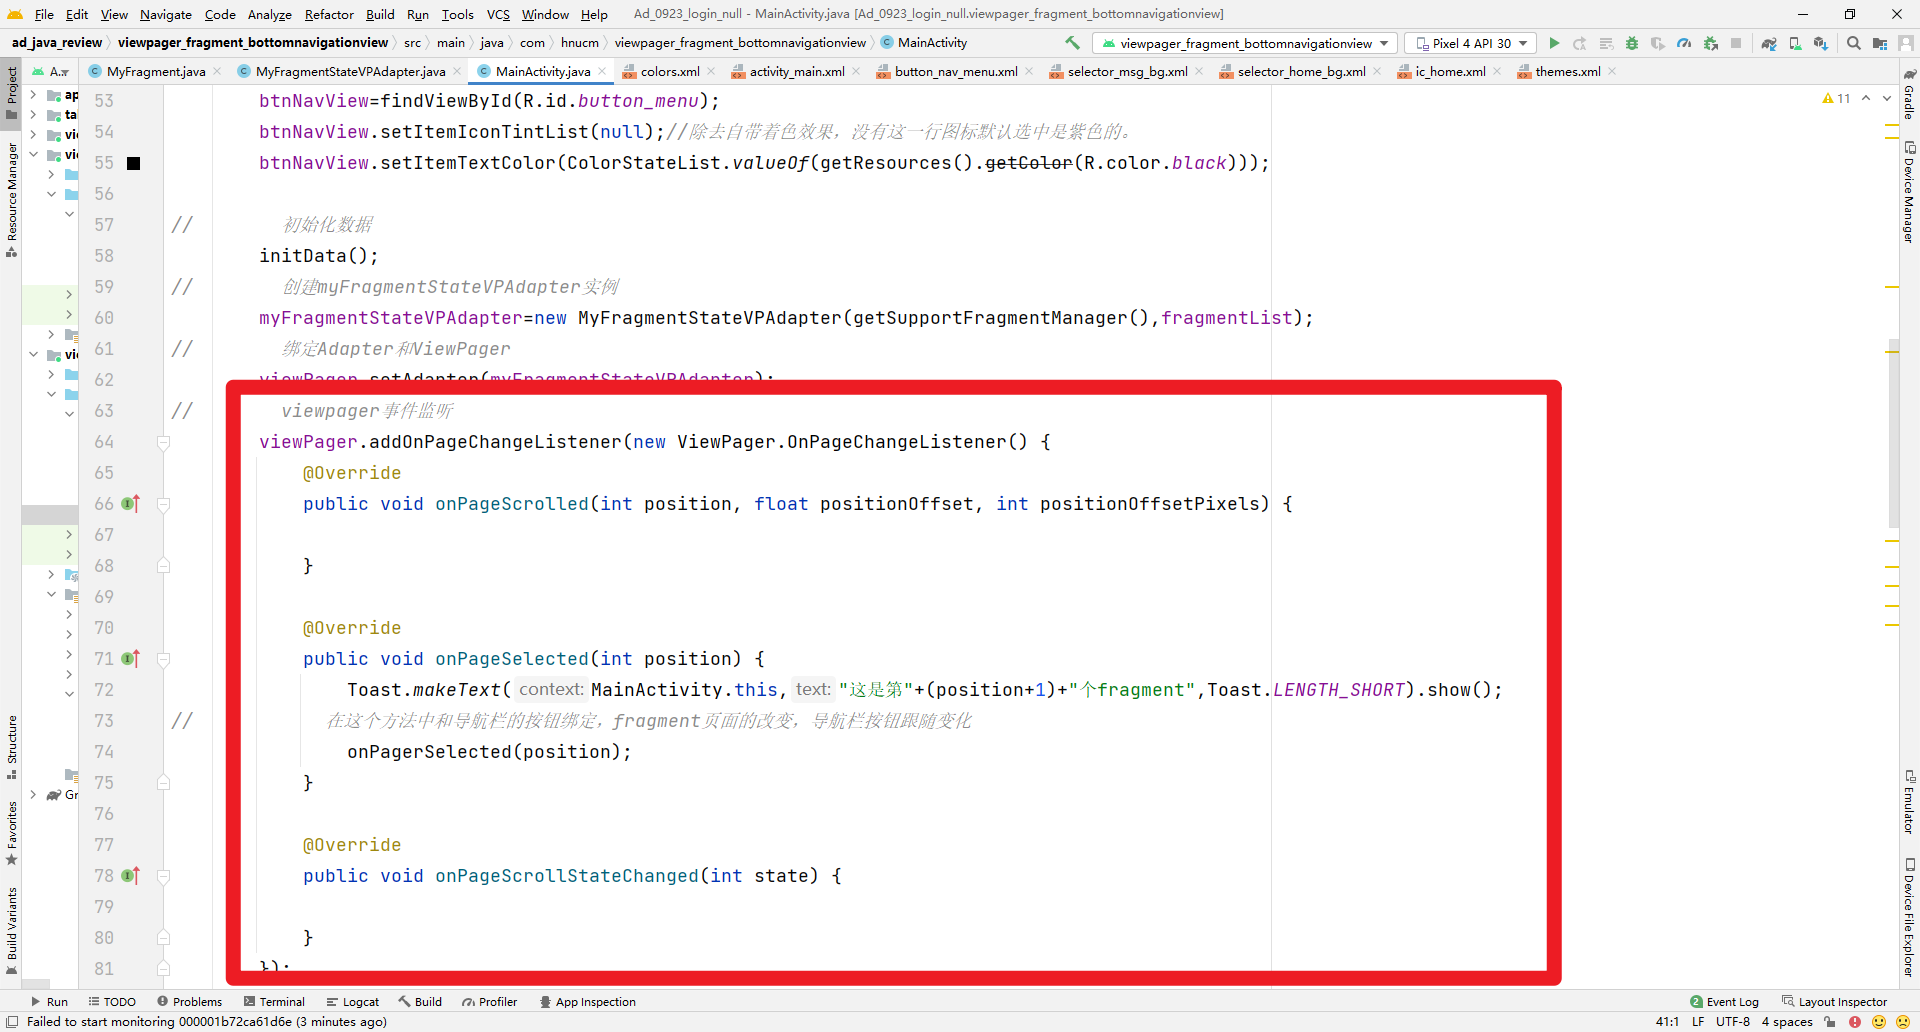Click Apply Changes and Restart Activity icon
This screenshot has height=1032, width=1920.
point(1580,43)
